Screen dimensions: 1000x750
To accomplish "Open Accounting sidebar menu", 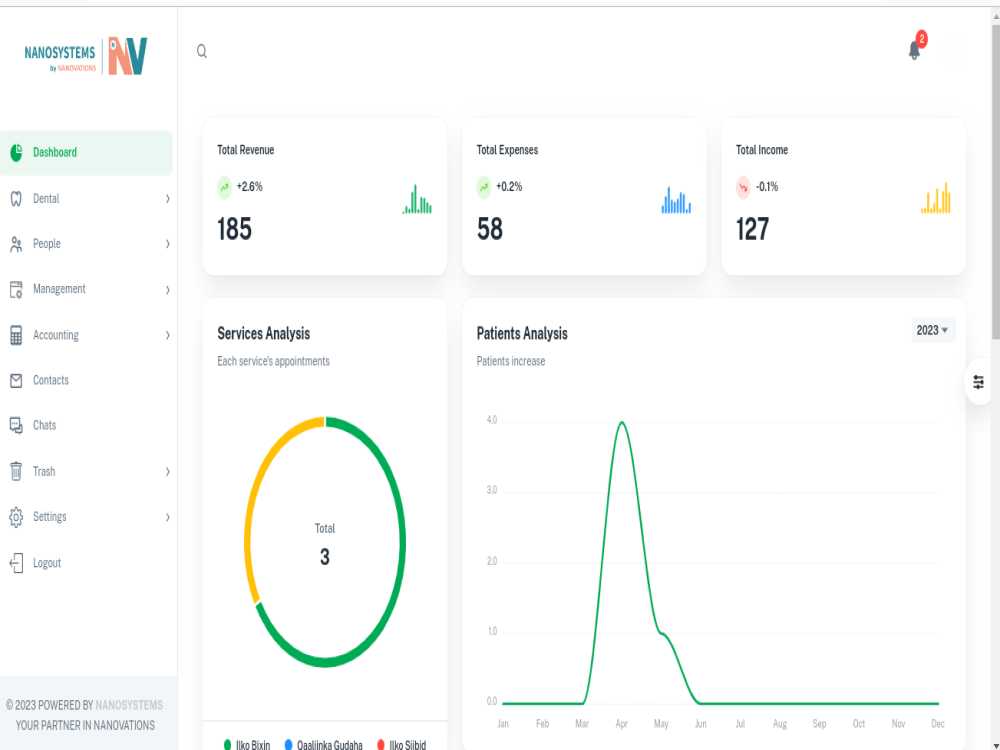I will click(x=86, y=335).
